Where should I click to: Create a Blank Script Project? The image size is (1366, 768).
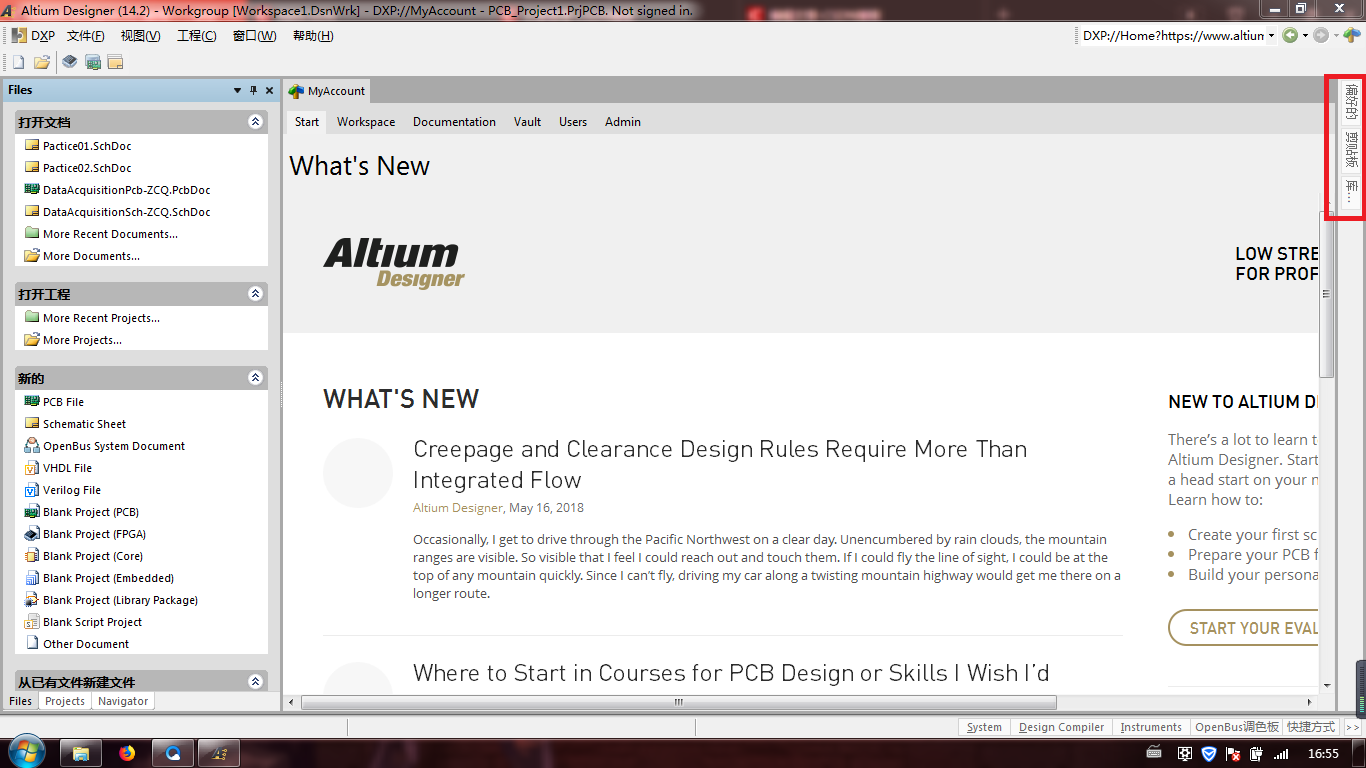pyautogui.click(x=92, y=622)
